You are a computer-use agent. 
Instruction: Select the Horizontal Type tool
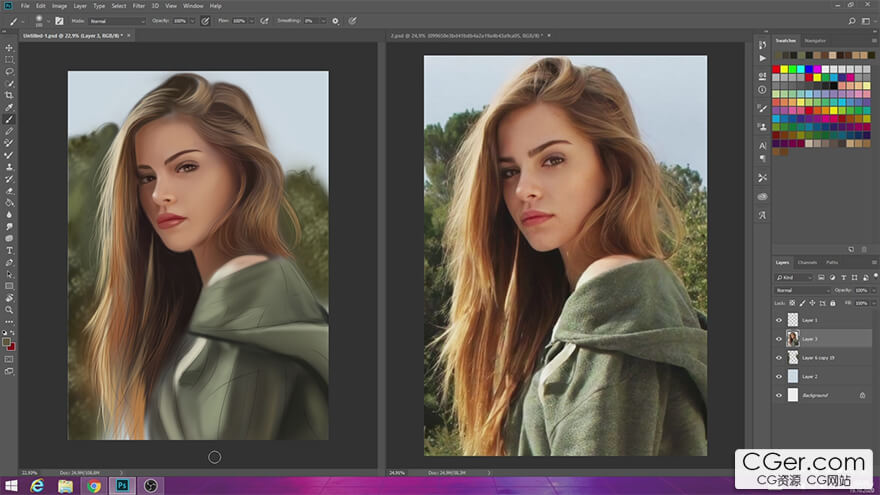tap(9, 250)
